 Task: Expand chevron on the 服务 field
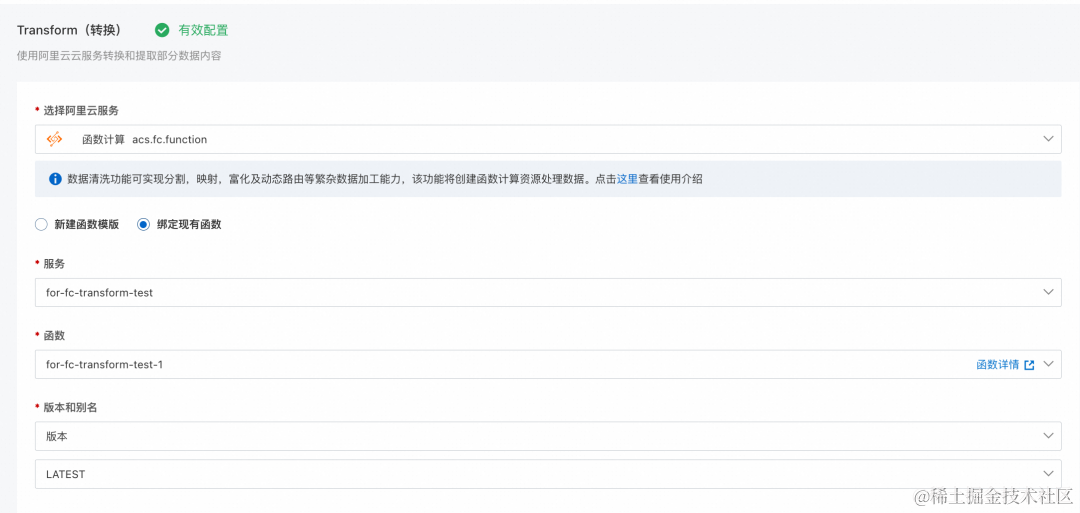click(1048, 293)
